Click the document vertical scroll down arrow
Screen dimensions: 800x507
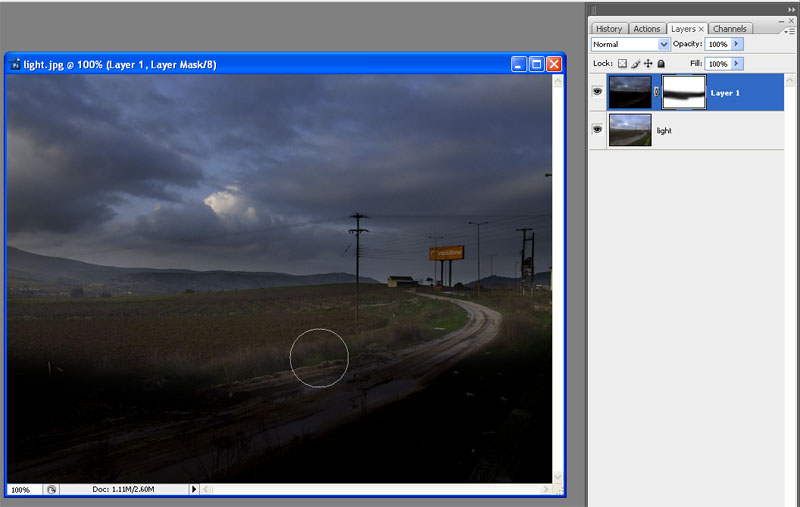coord(558,477)
